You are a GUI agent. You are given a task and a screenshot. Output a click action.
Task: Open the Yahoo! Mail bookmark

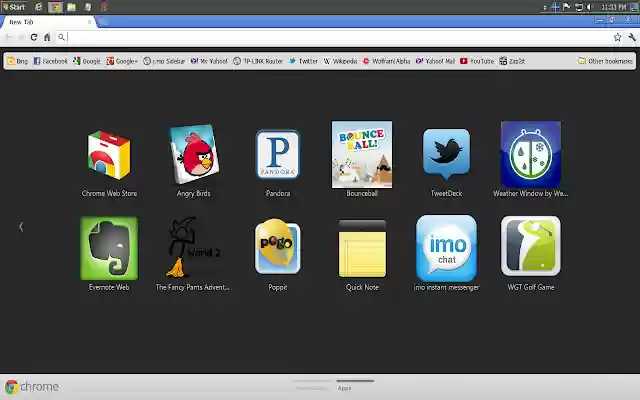(435, 61)
